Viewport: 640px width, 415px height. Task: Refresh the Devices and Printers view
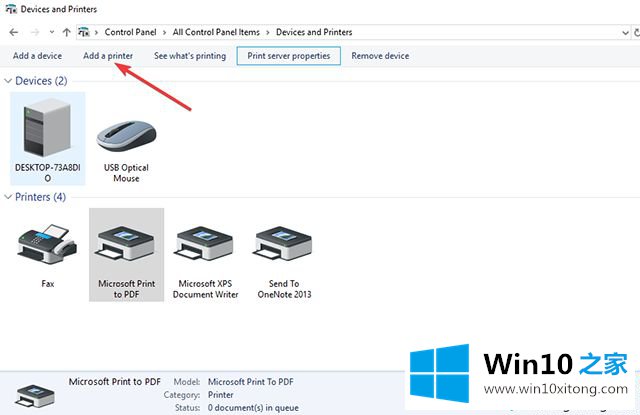tap(636, 32)
